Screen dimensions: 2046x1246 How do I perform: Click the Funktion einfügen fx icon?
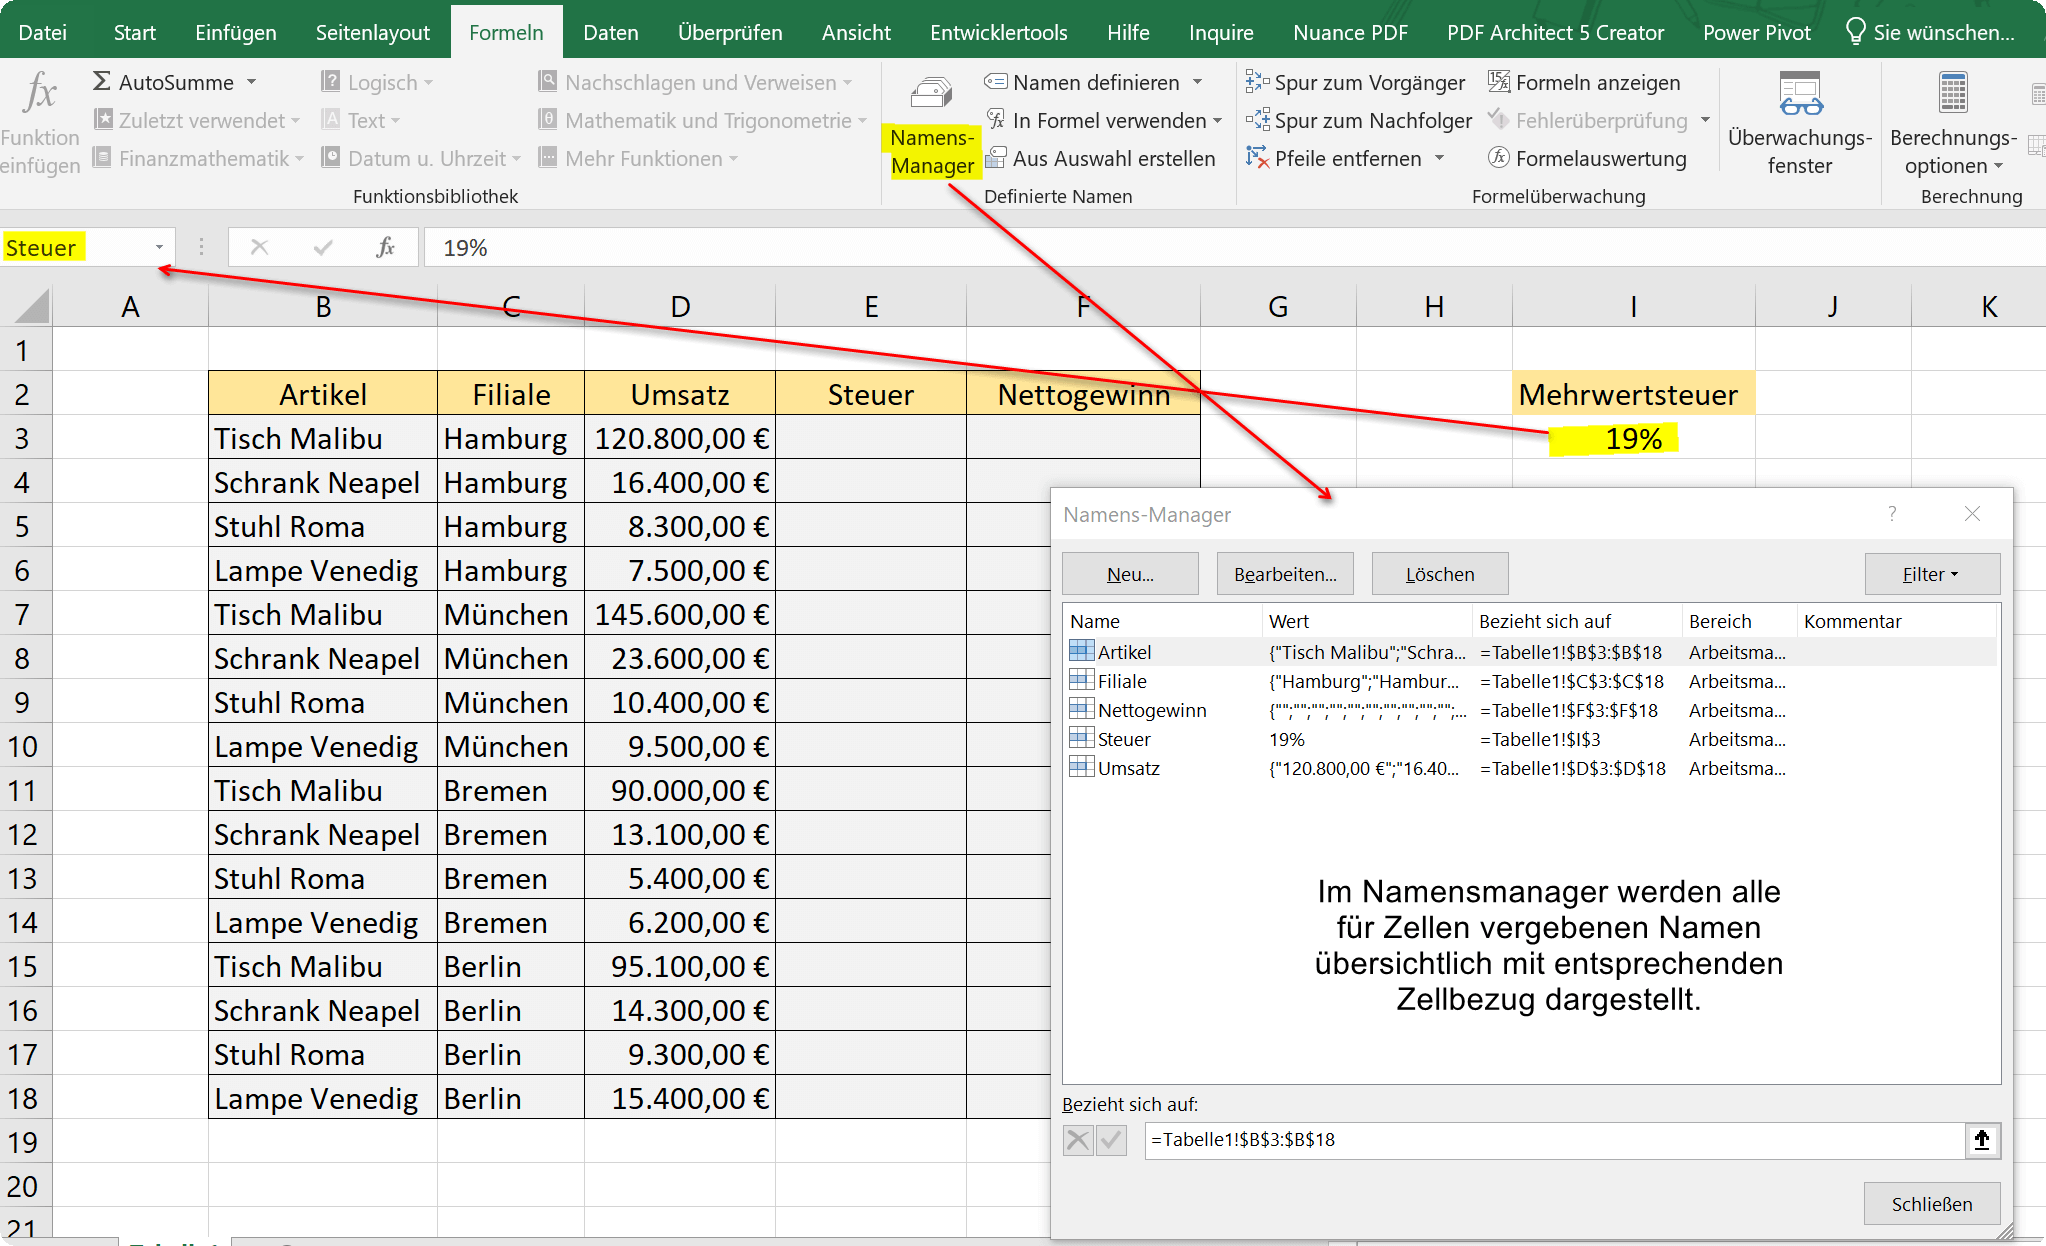pyautogui.click(x=40, y=92)
